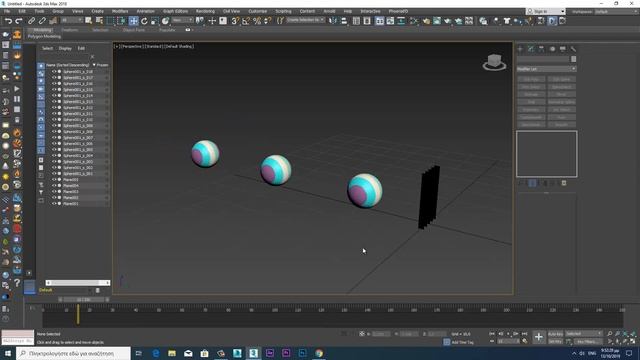This screenshot has width=640, height=360.
Task: Open the Selected key filter dropdown
Action: coord(584,334)
